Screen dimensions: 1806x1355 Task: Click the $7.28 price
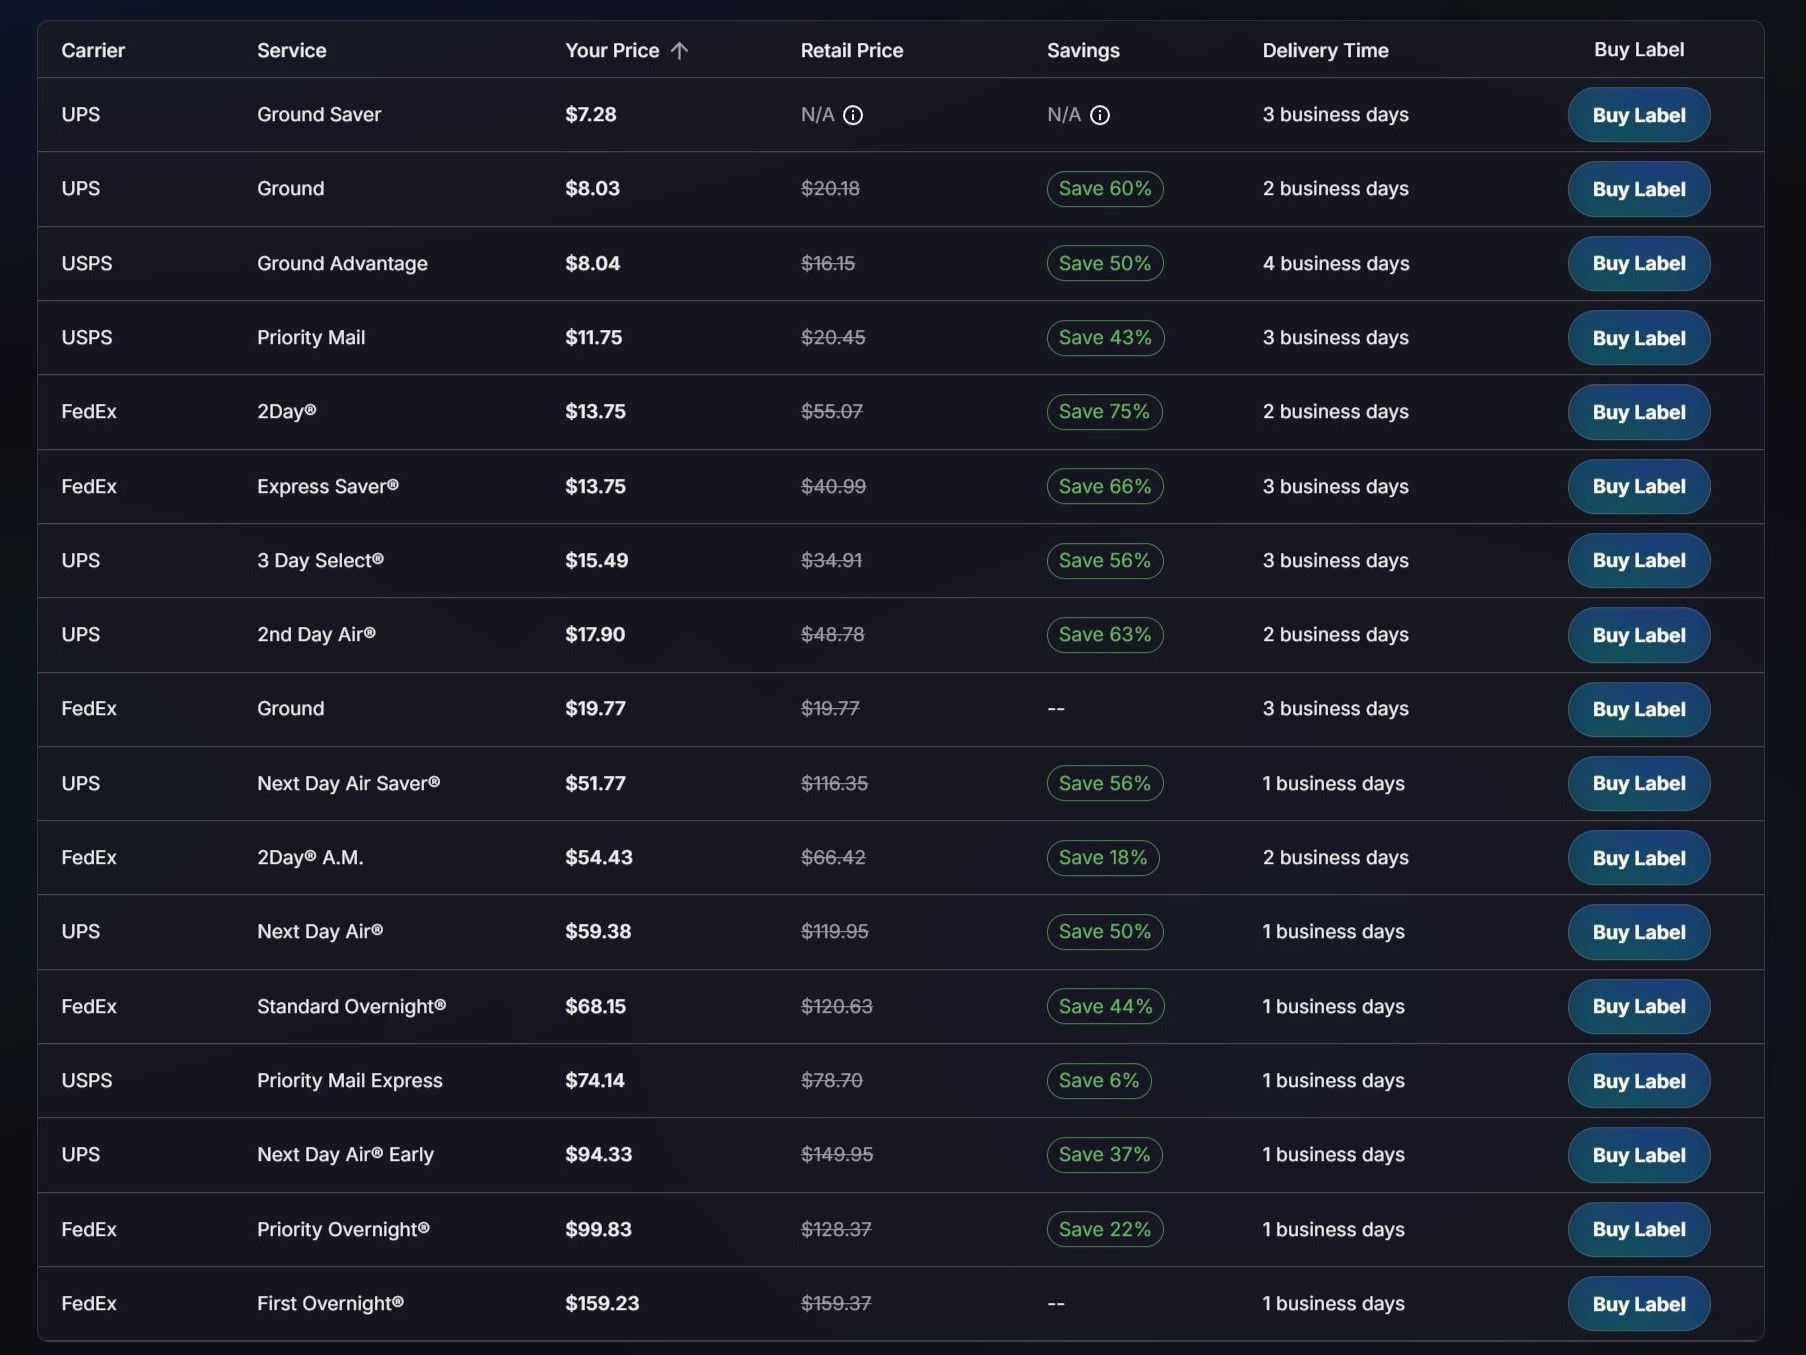click(591, 115)
